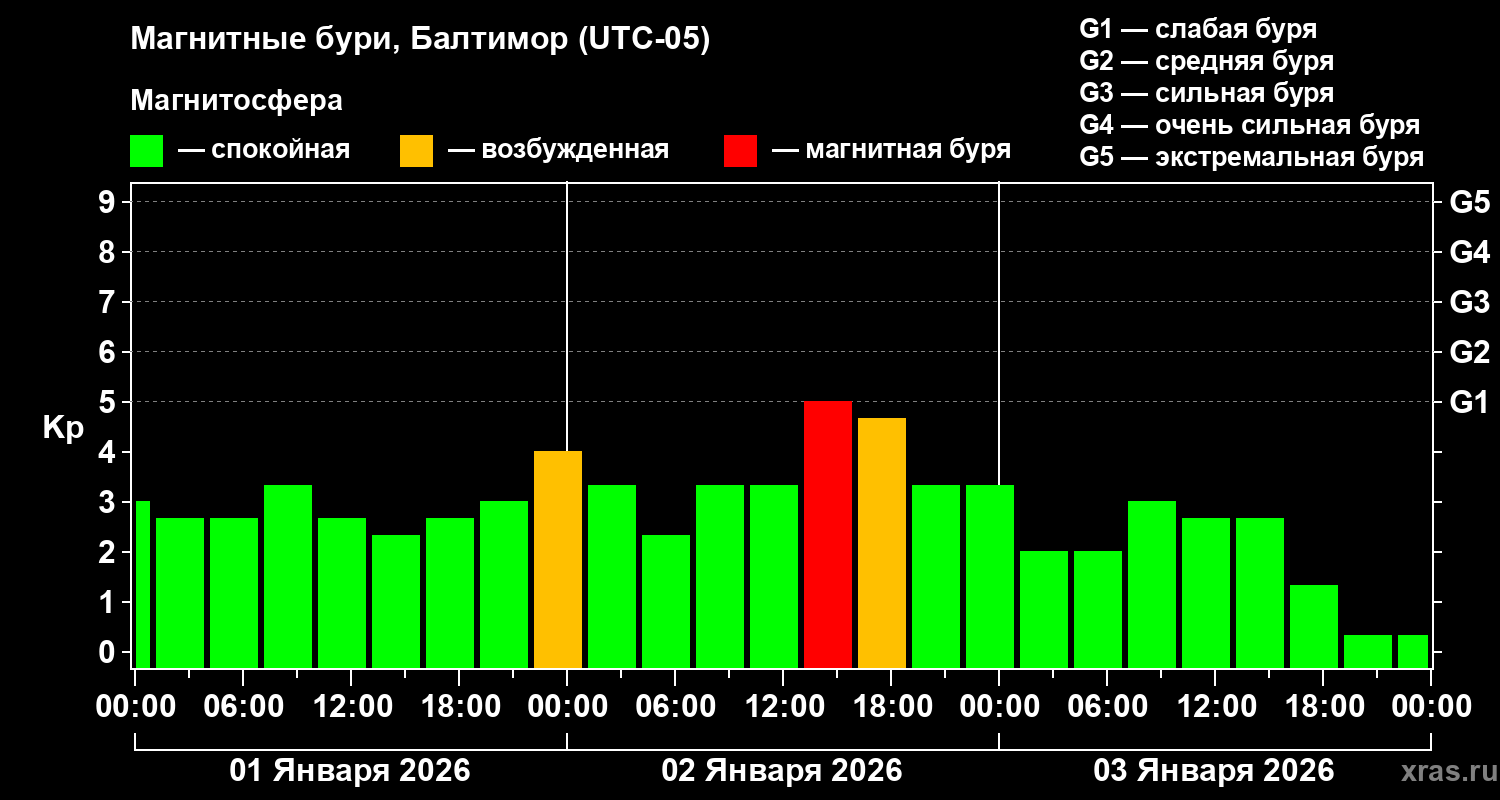1500x800 pixels.
Task: Click the orange 'возбужденная' legend swatch
Action: [416, 151]
